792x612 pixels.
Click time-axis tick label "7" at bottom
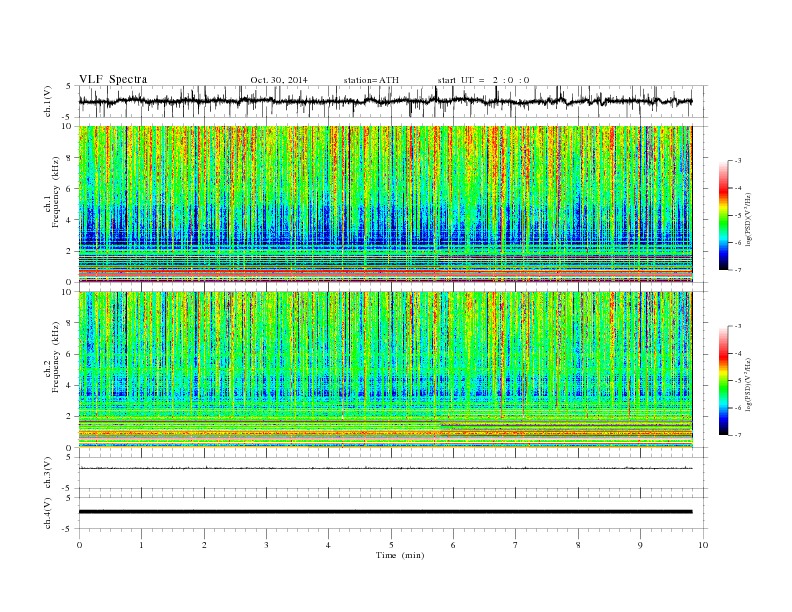[516, 545]
